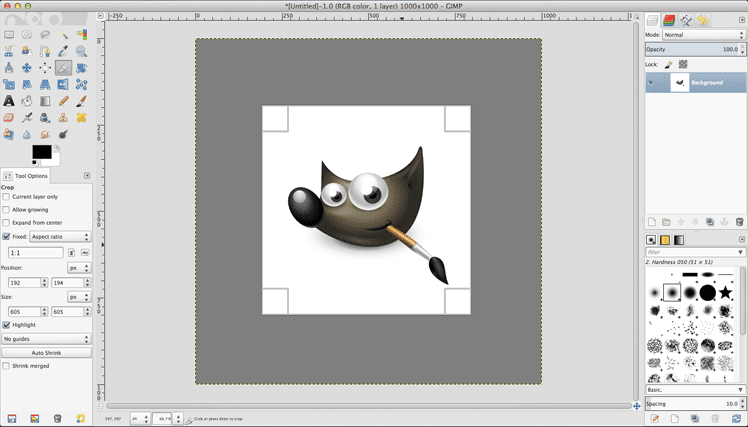Select the star-shaped brush thumbnail
This screenshot has height=427, width=748.
click(x=725, y=292)
